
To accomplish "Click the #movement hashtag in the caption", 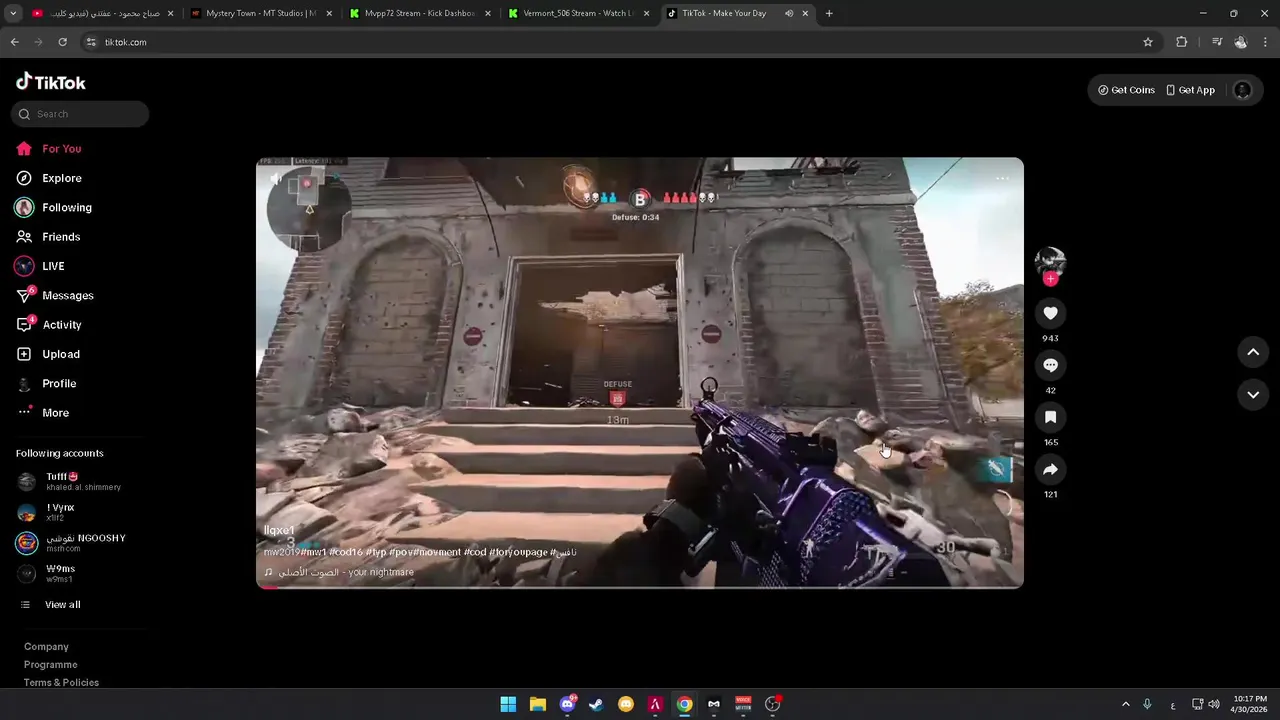I will [x=436, y=552].
